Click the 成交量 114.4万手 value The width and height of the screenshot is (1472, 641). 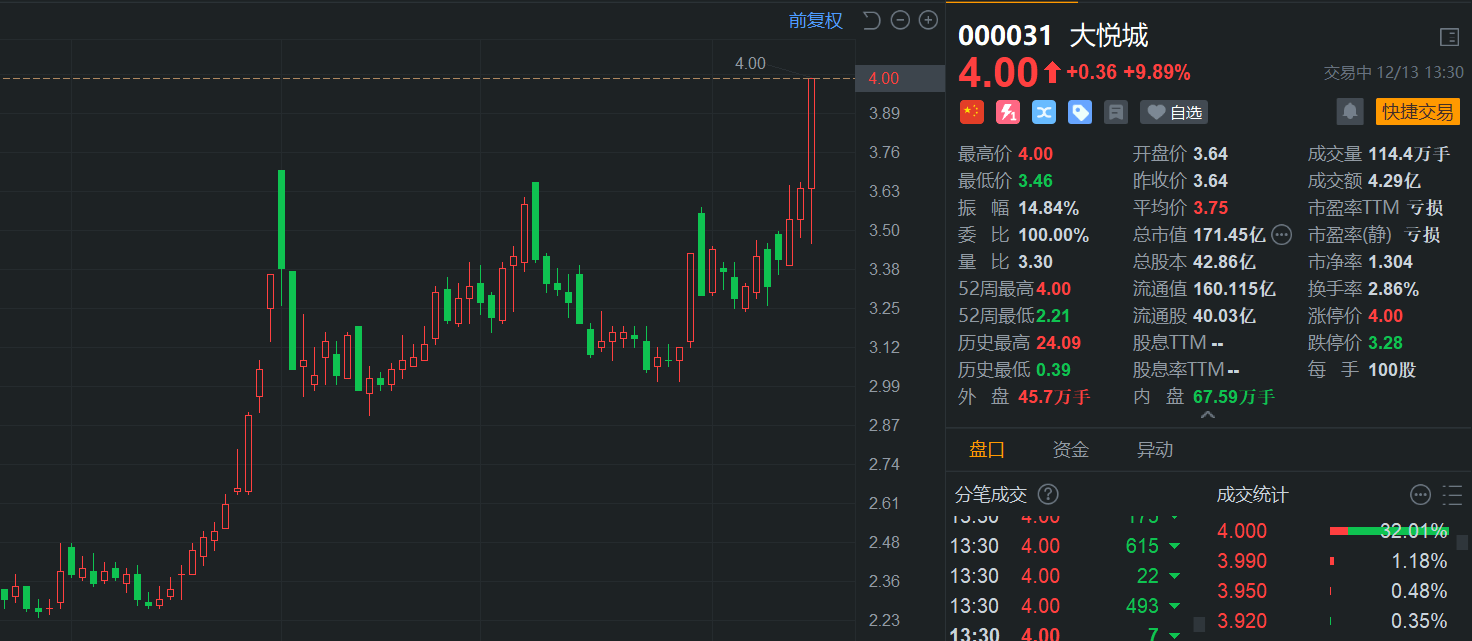pyautogui.click(x=1409, y=154)
